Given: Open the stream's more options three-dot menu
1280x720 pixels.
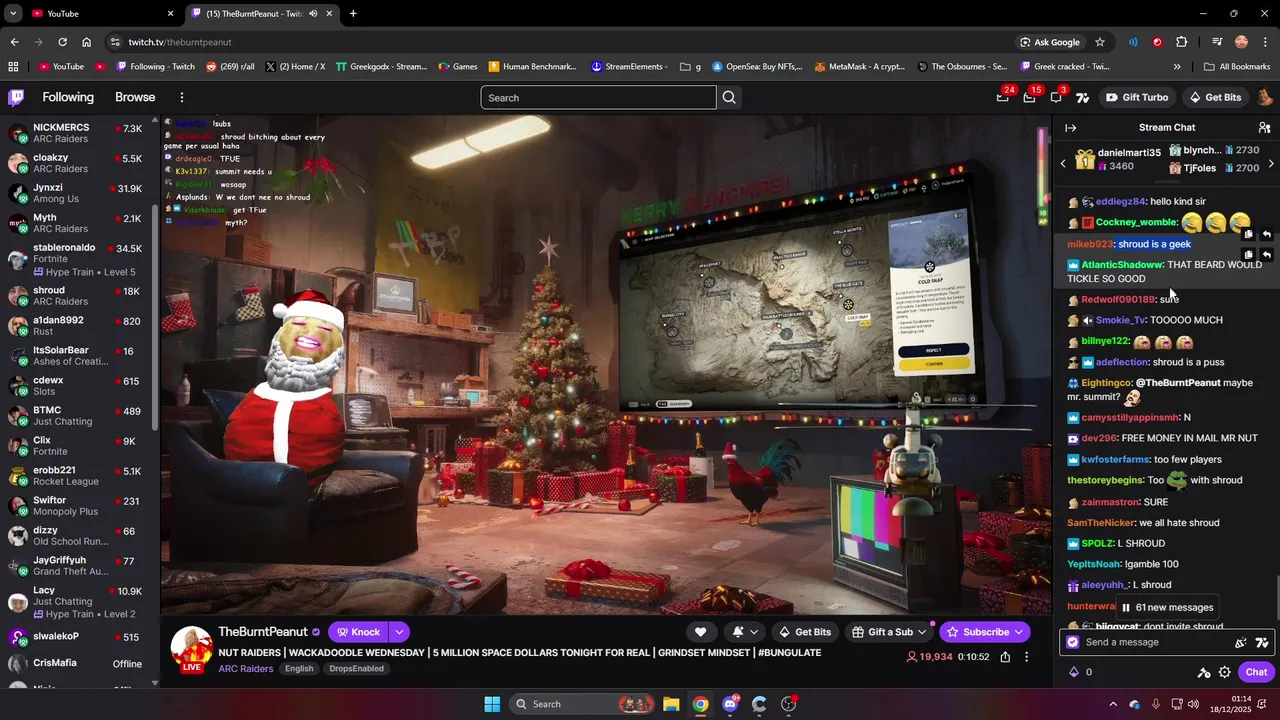Looking at the screenshot, I should [1026, 657].
